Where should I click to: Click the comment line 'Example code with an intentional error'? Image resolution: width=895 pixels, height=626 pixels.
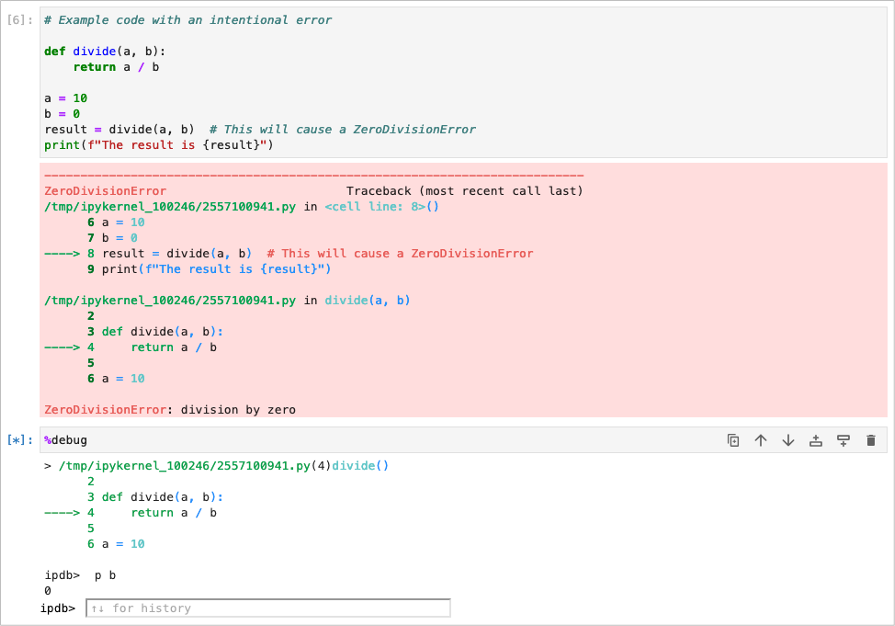coord(188,20)
